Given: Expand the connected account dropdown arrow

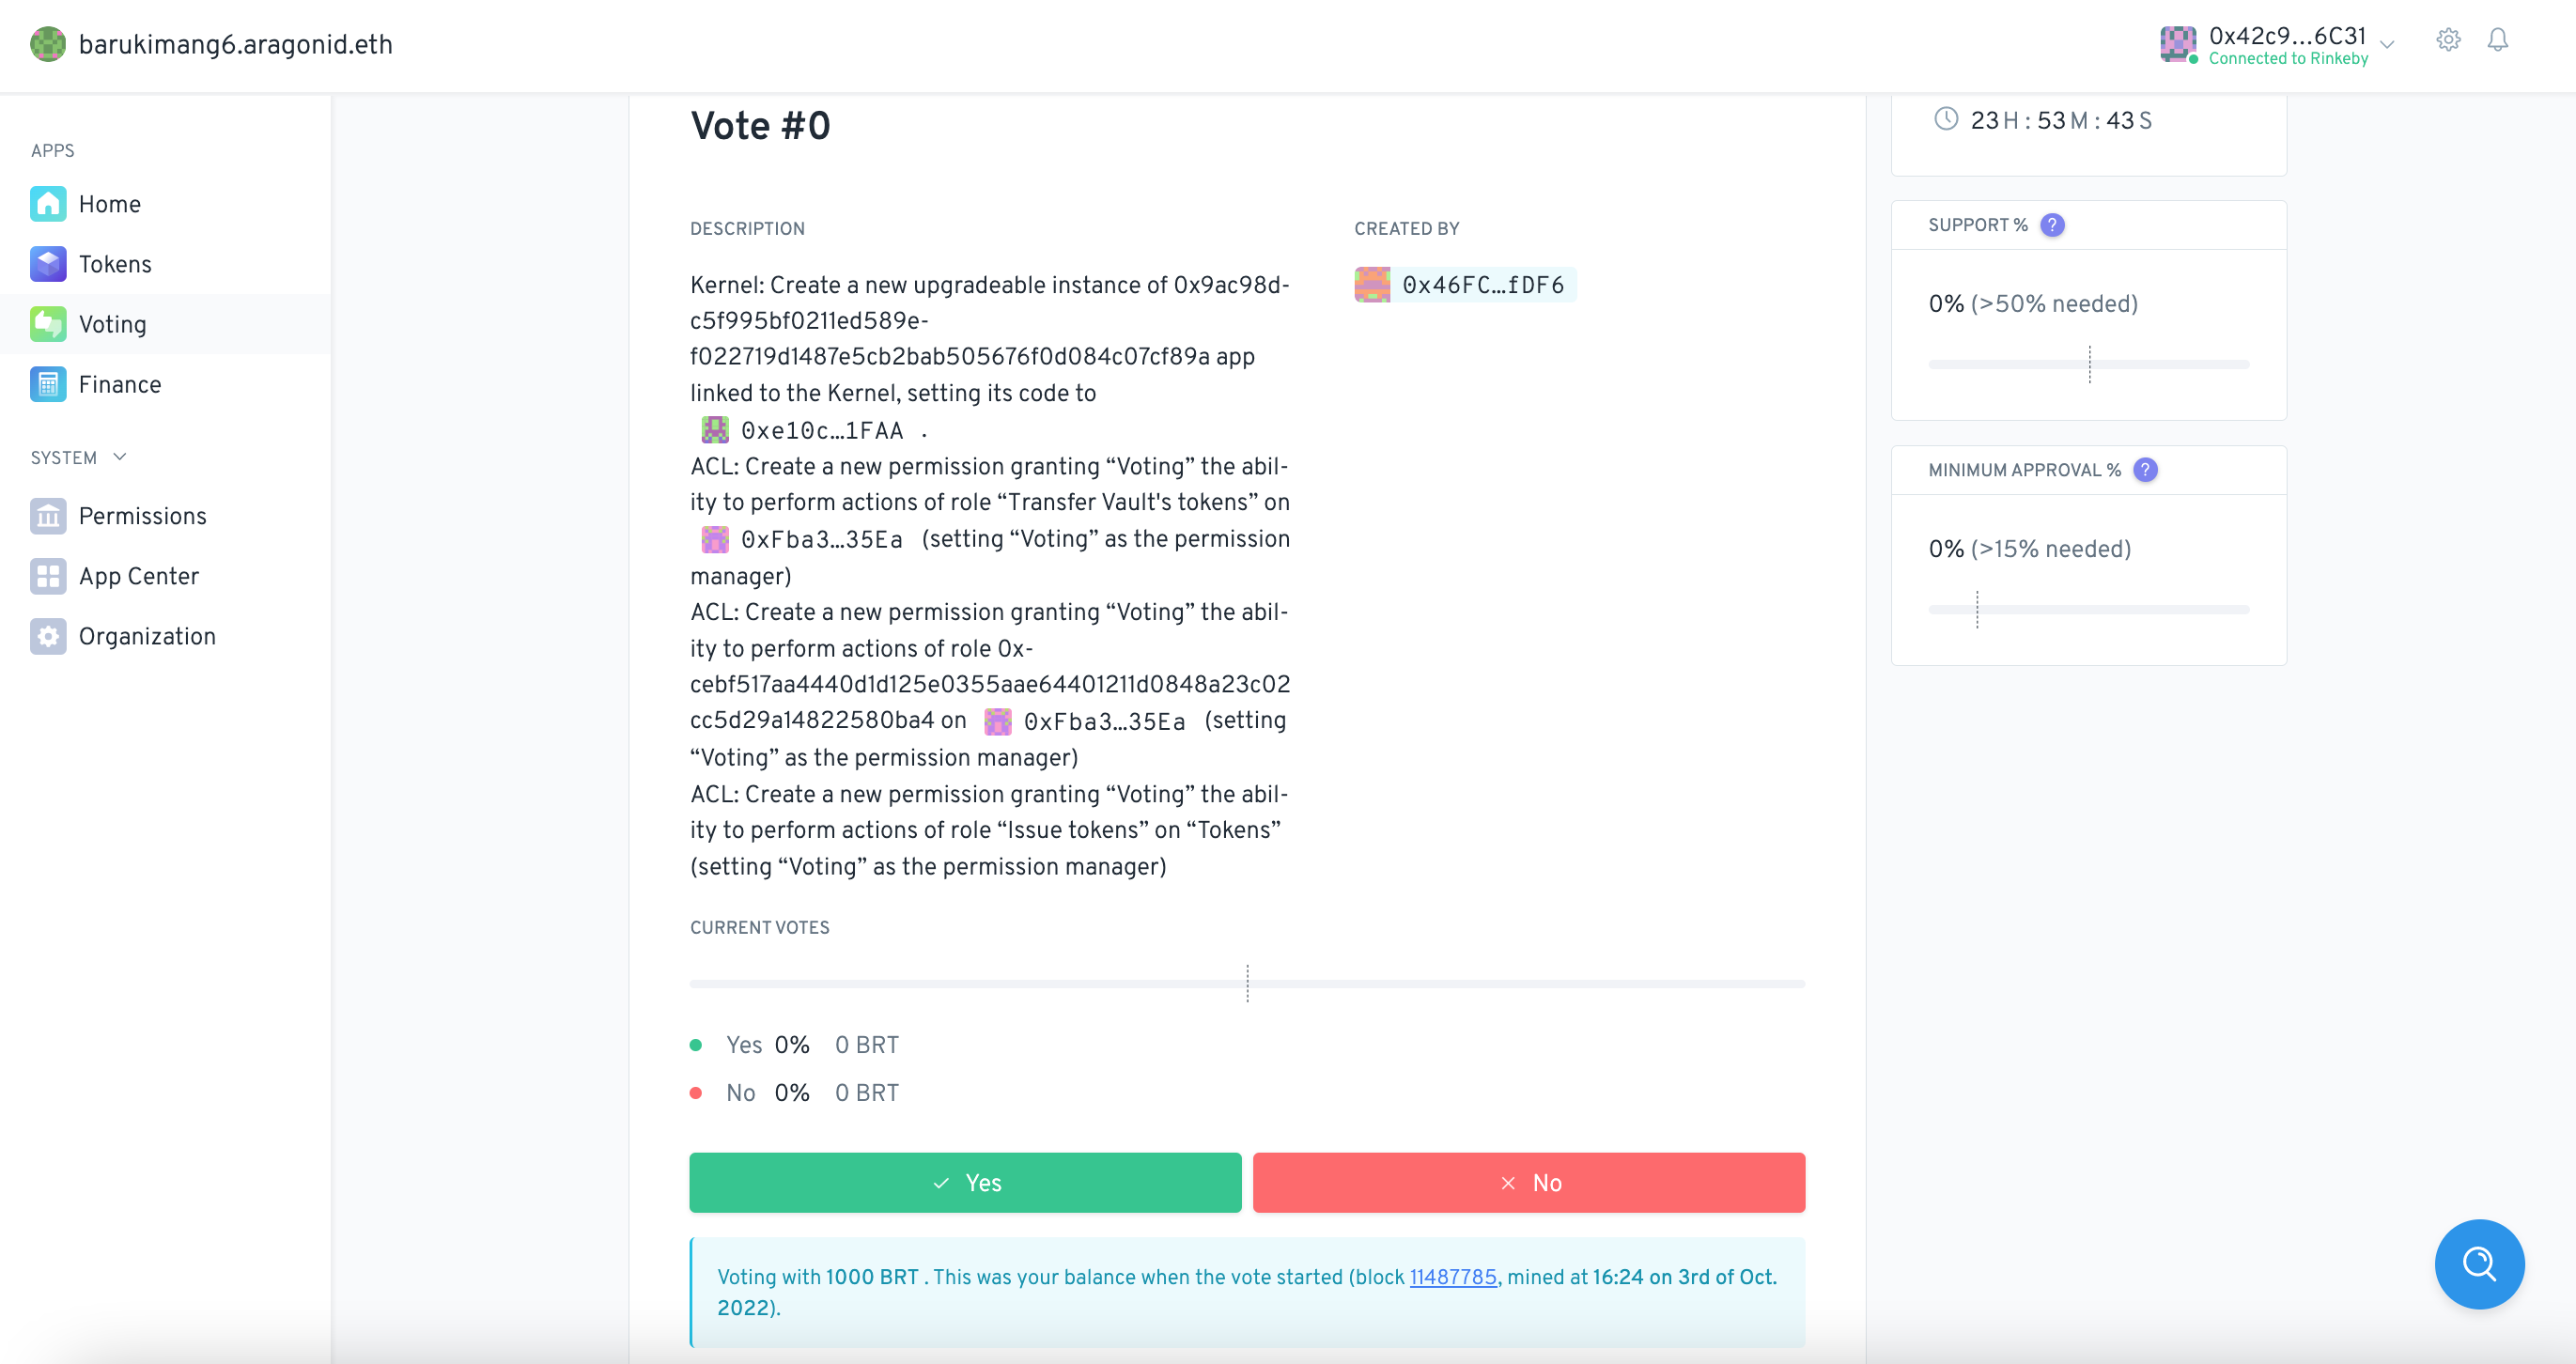Looking at the screenshot, I should pyautogui.click(x=2387, y=44).
